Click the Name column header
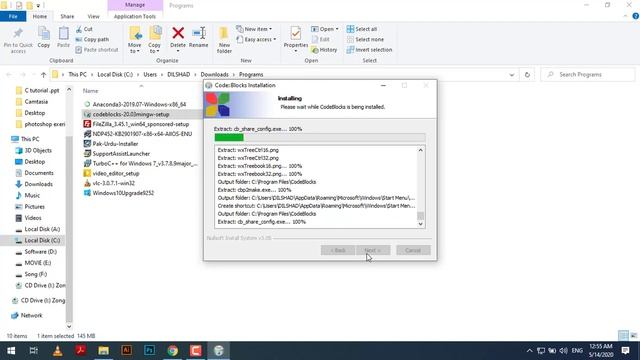Viewport: 640px width, 360px height. [91, 91]
